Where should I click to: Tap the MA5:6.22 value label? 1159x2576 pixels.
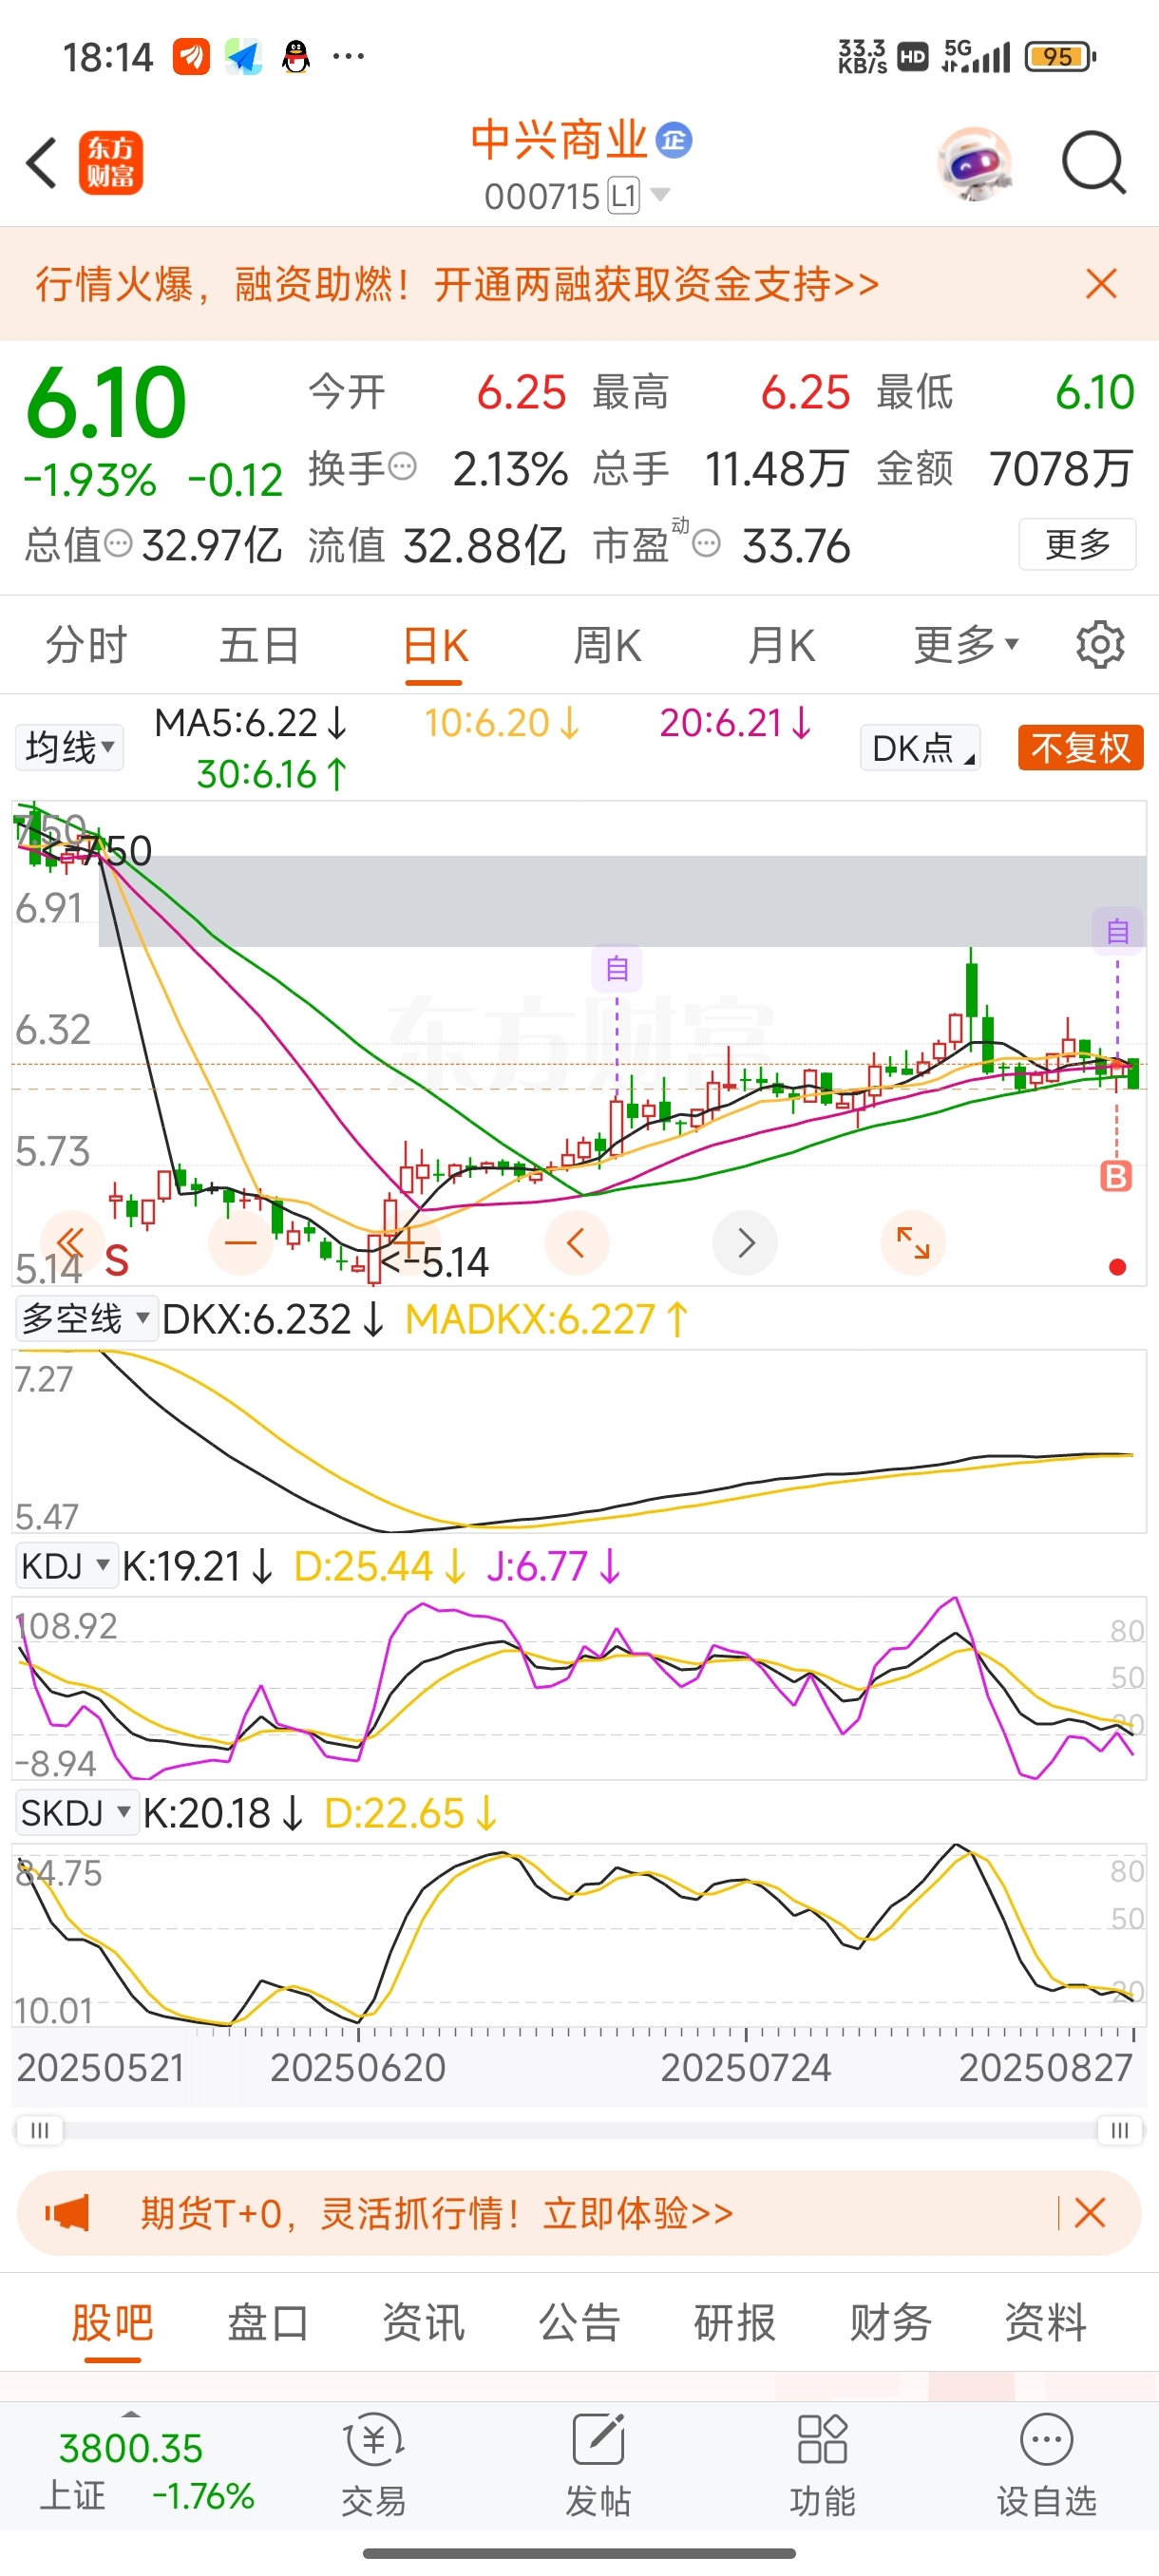(251, 723)
